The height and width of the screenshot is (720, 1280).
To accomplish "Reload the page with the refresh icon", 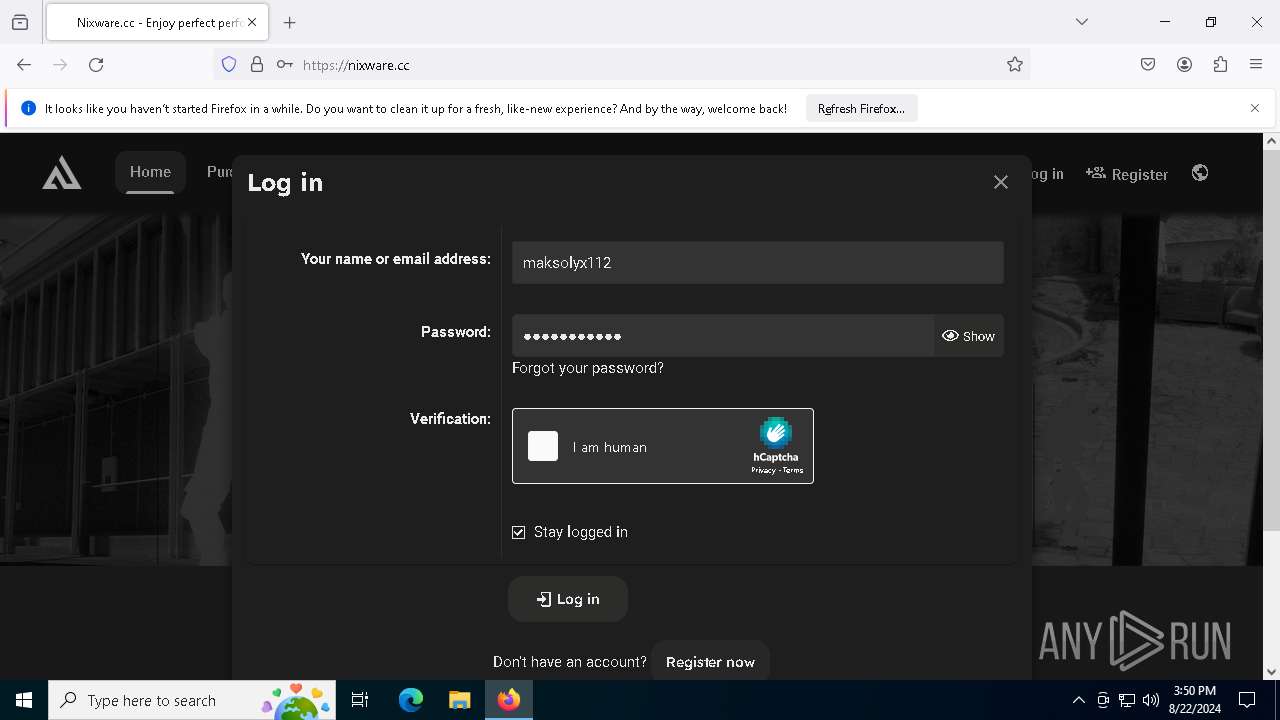I will tap(96, 65).
